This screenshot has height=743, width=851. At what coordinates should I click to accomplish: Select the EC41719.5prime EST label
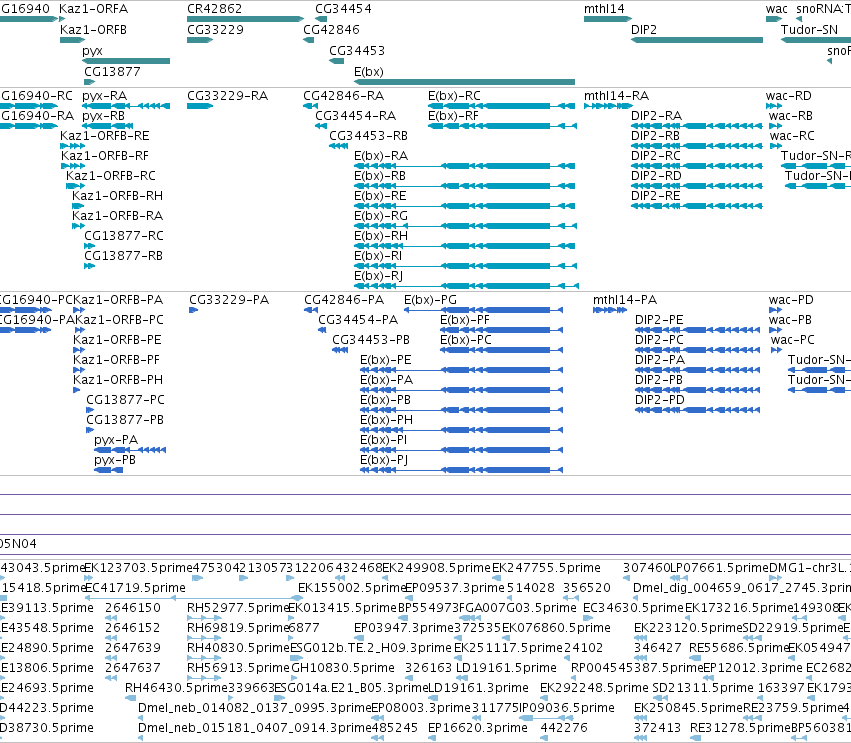[x=135, y=588]
